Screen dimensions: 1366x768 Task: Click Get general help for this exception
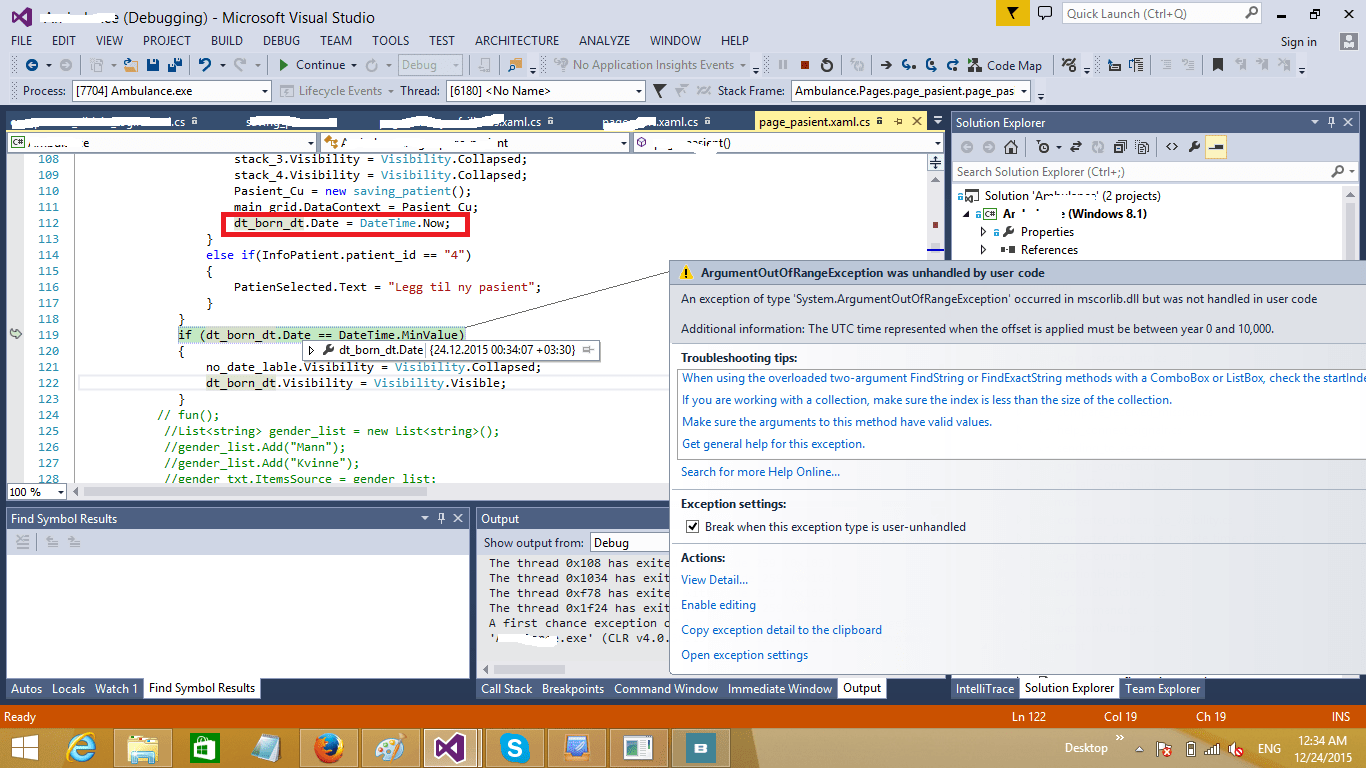pos(773,444)
